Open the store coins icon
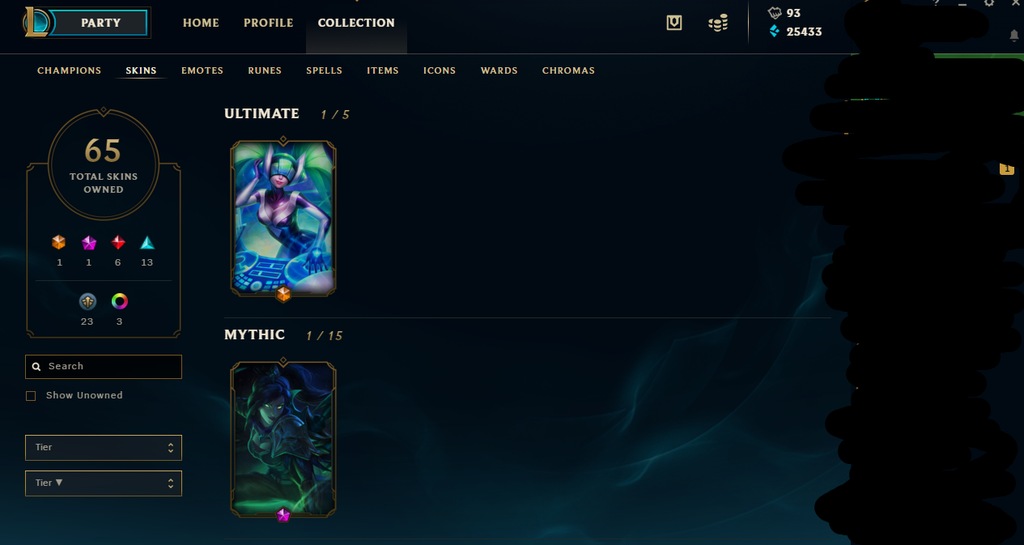The image size is (1024, 545). point(718,23)
